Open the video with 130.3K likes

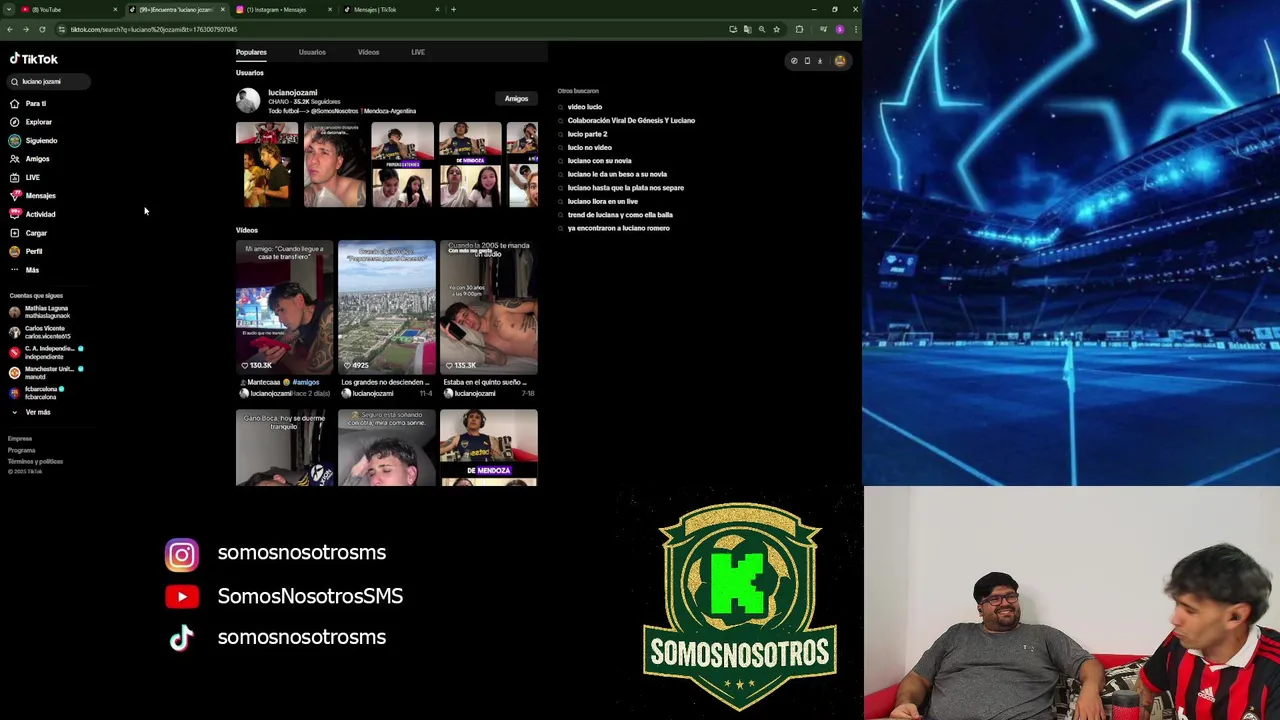(285, 307)
